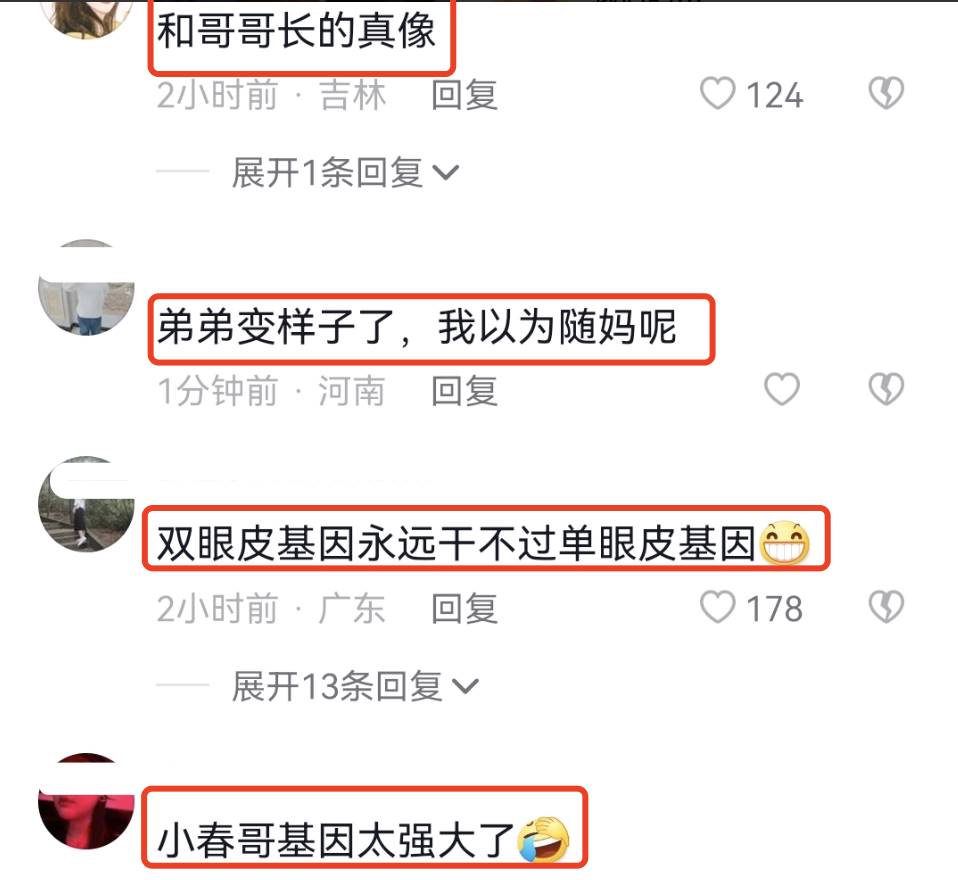Like the comment with 178 likes
This screenshot has height=880, width=958.
(717, 607)
